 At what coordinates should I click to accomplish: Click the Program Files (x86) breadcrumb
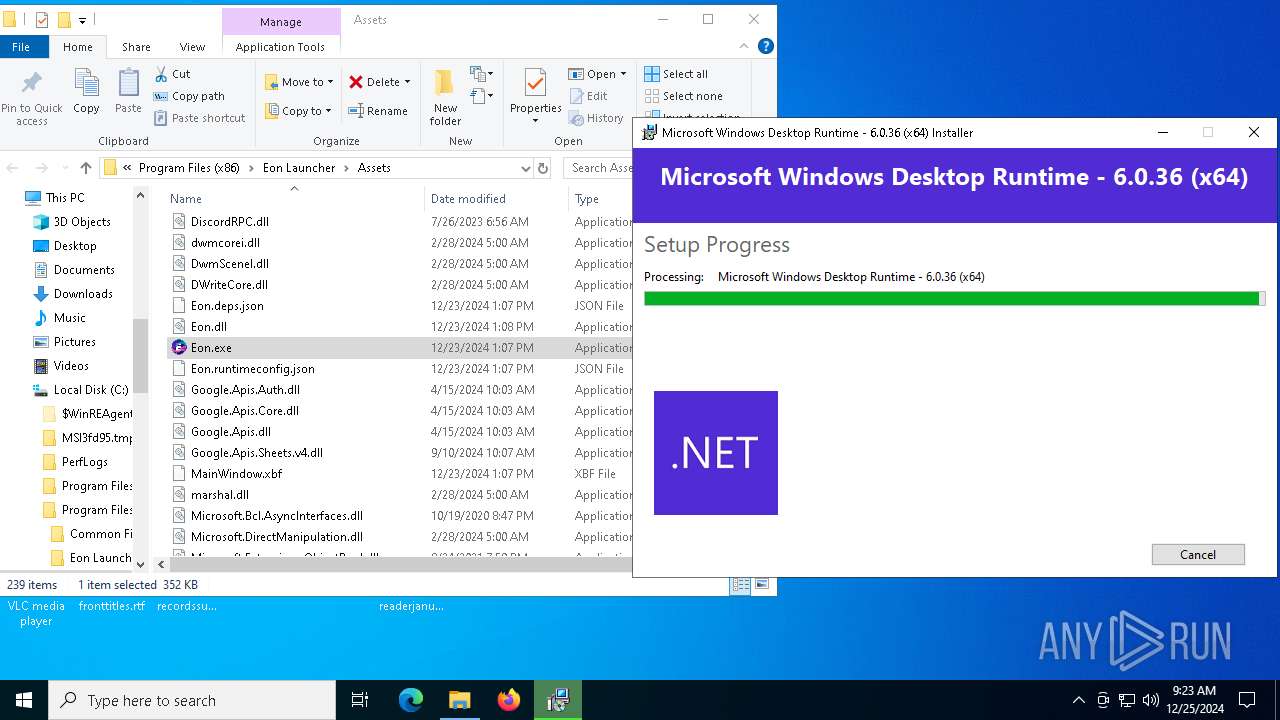[x=189, y=168]
